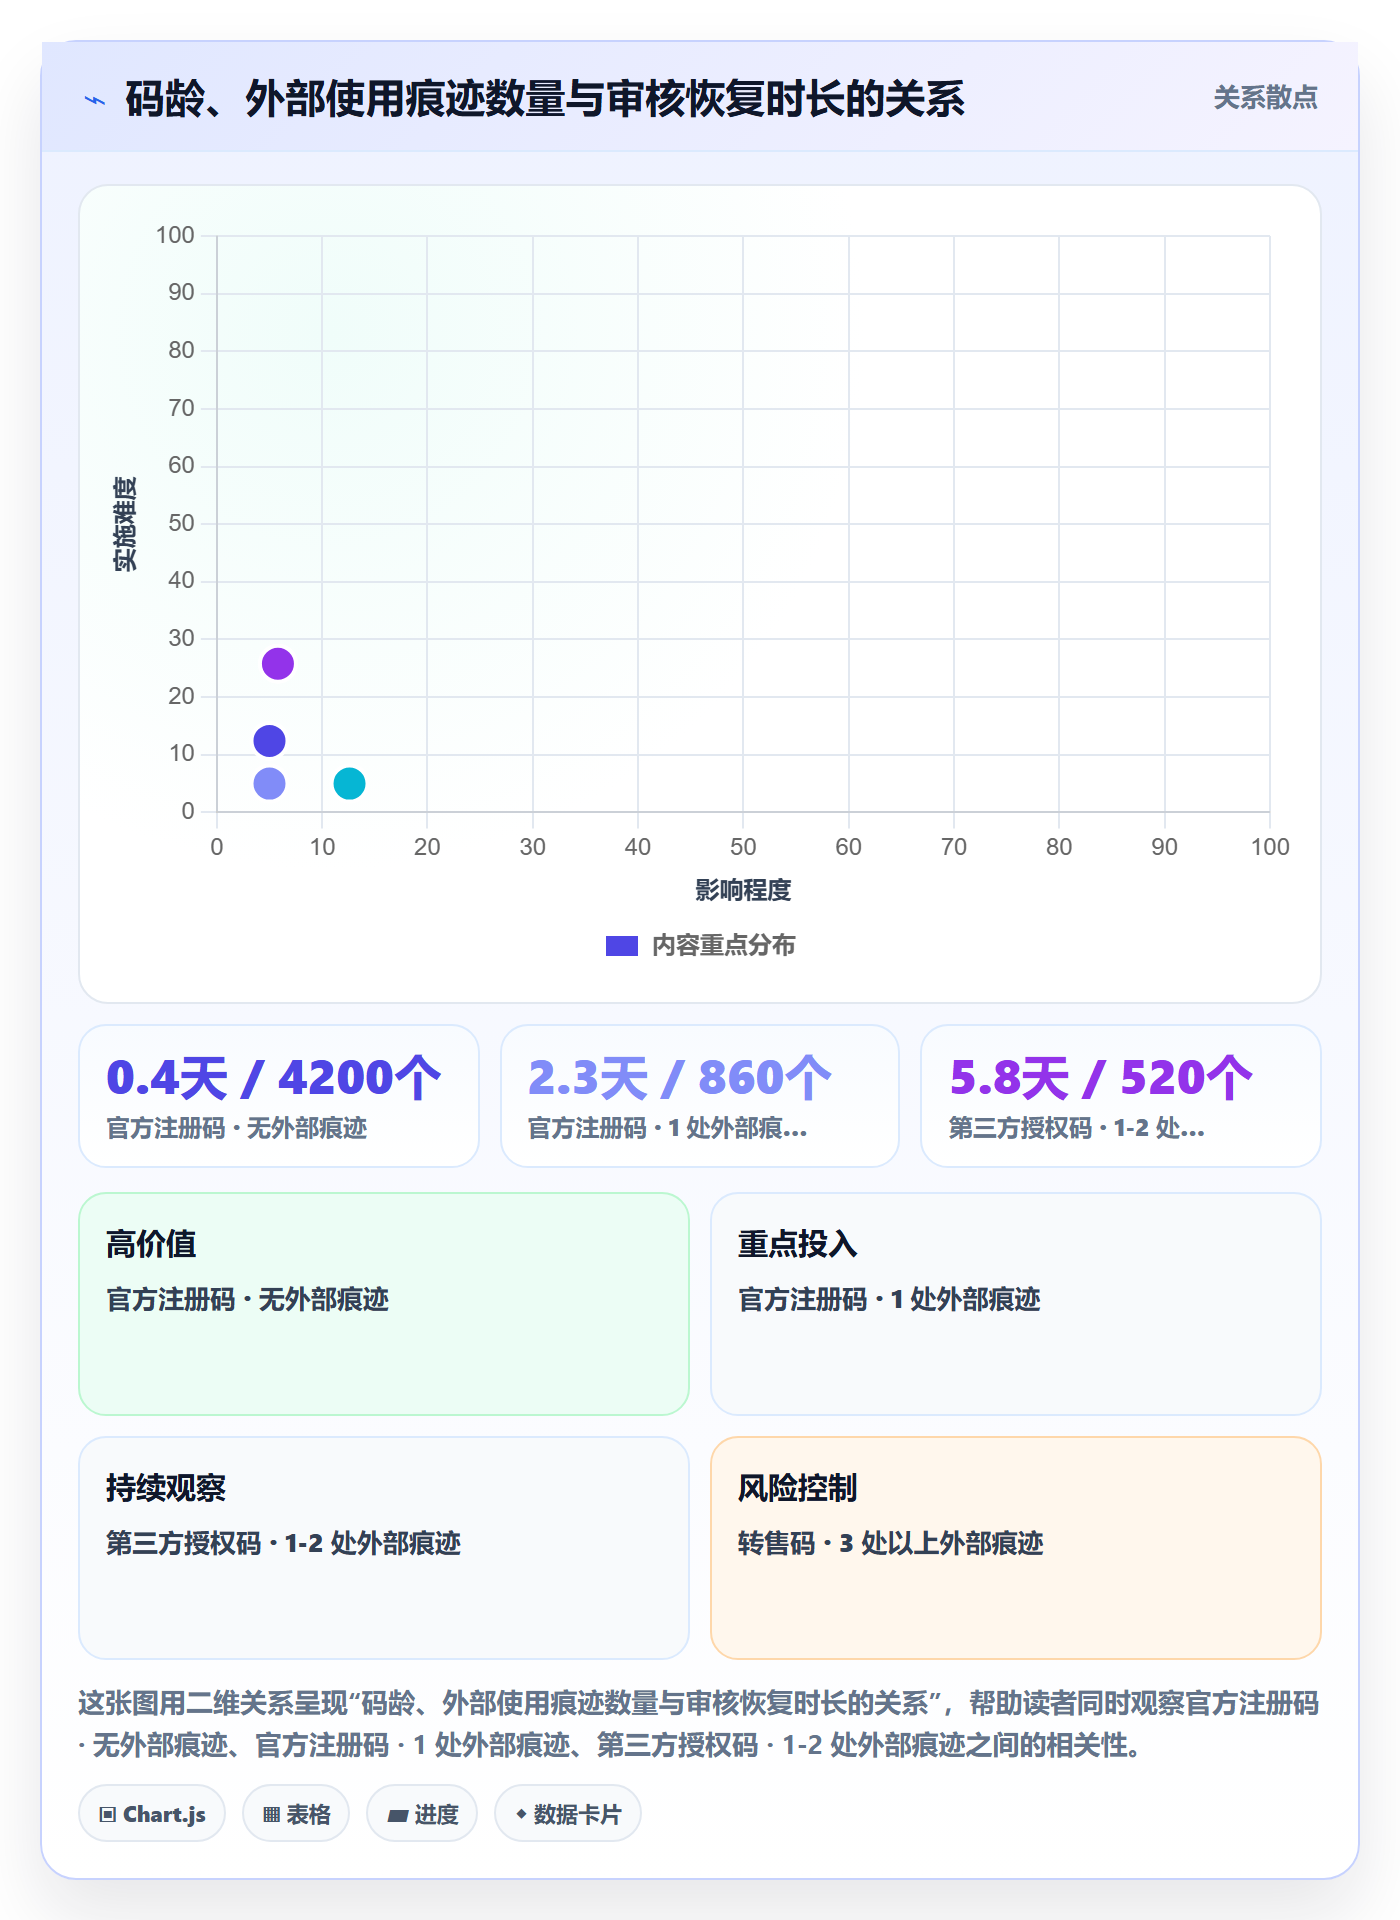The image size is (1400, 1920).
Task: Click the 关系散点 label in the header
Action: coord(1265,98)
